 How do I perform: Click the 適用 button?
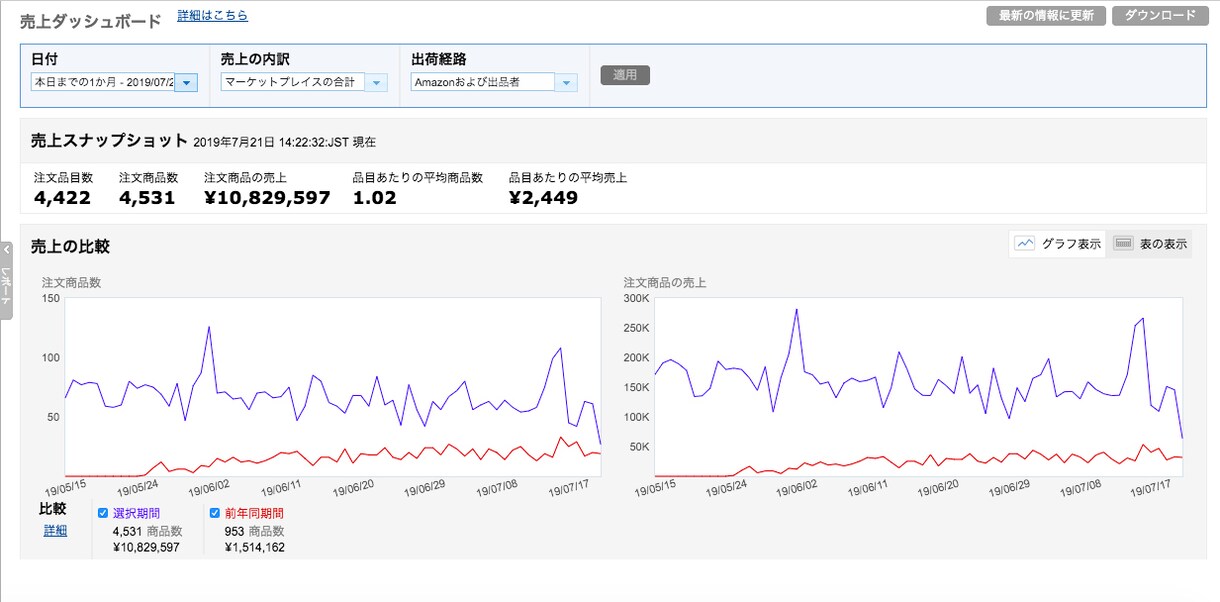[x=625, y=75]
